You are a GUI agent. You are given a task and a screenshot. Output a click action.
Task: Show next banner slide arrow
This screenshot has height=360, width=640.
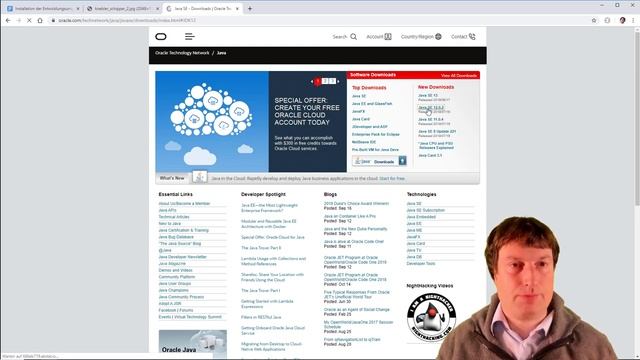pos(338,81)
